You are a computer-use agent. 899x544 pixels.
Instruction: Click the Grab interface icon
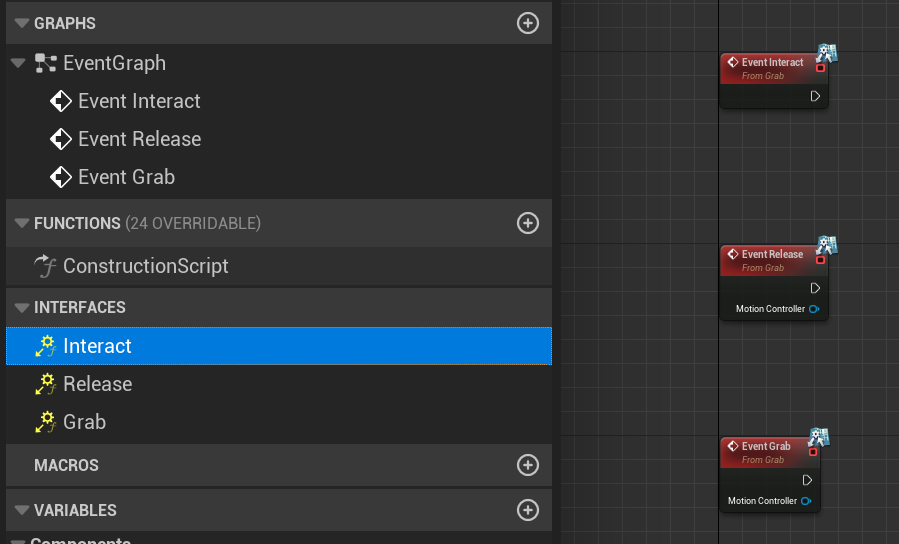pos(45,422)
